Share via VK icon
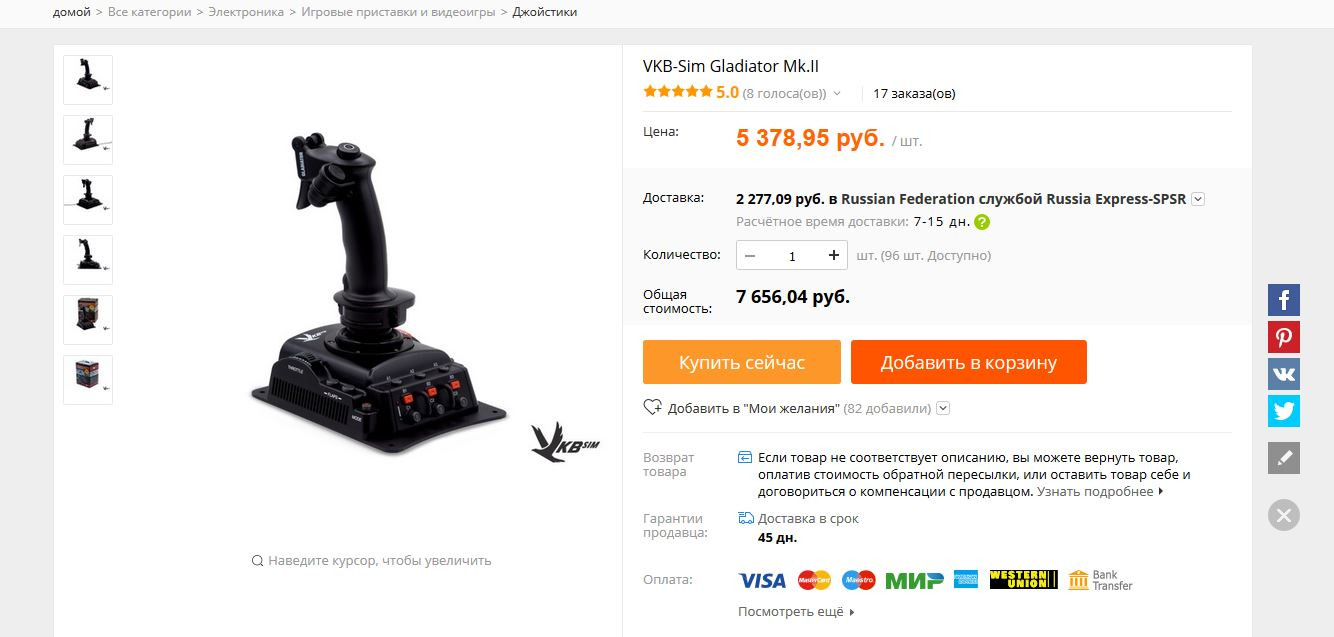The image size is (1334, 637). [x=1284, y=374]
